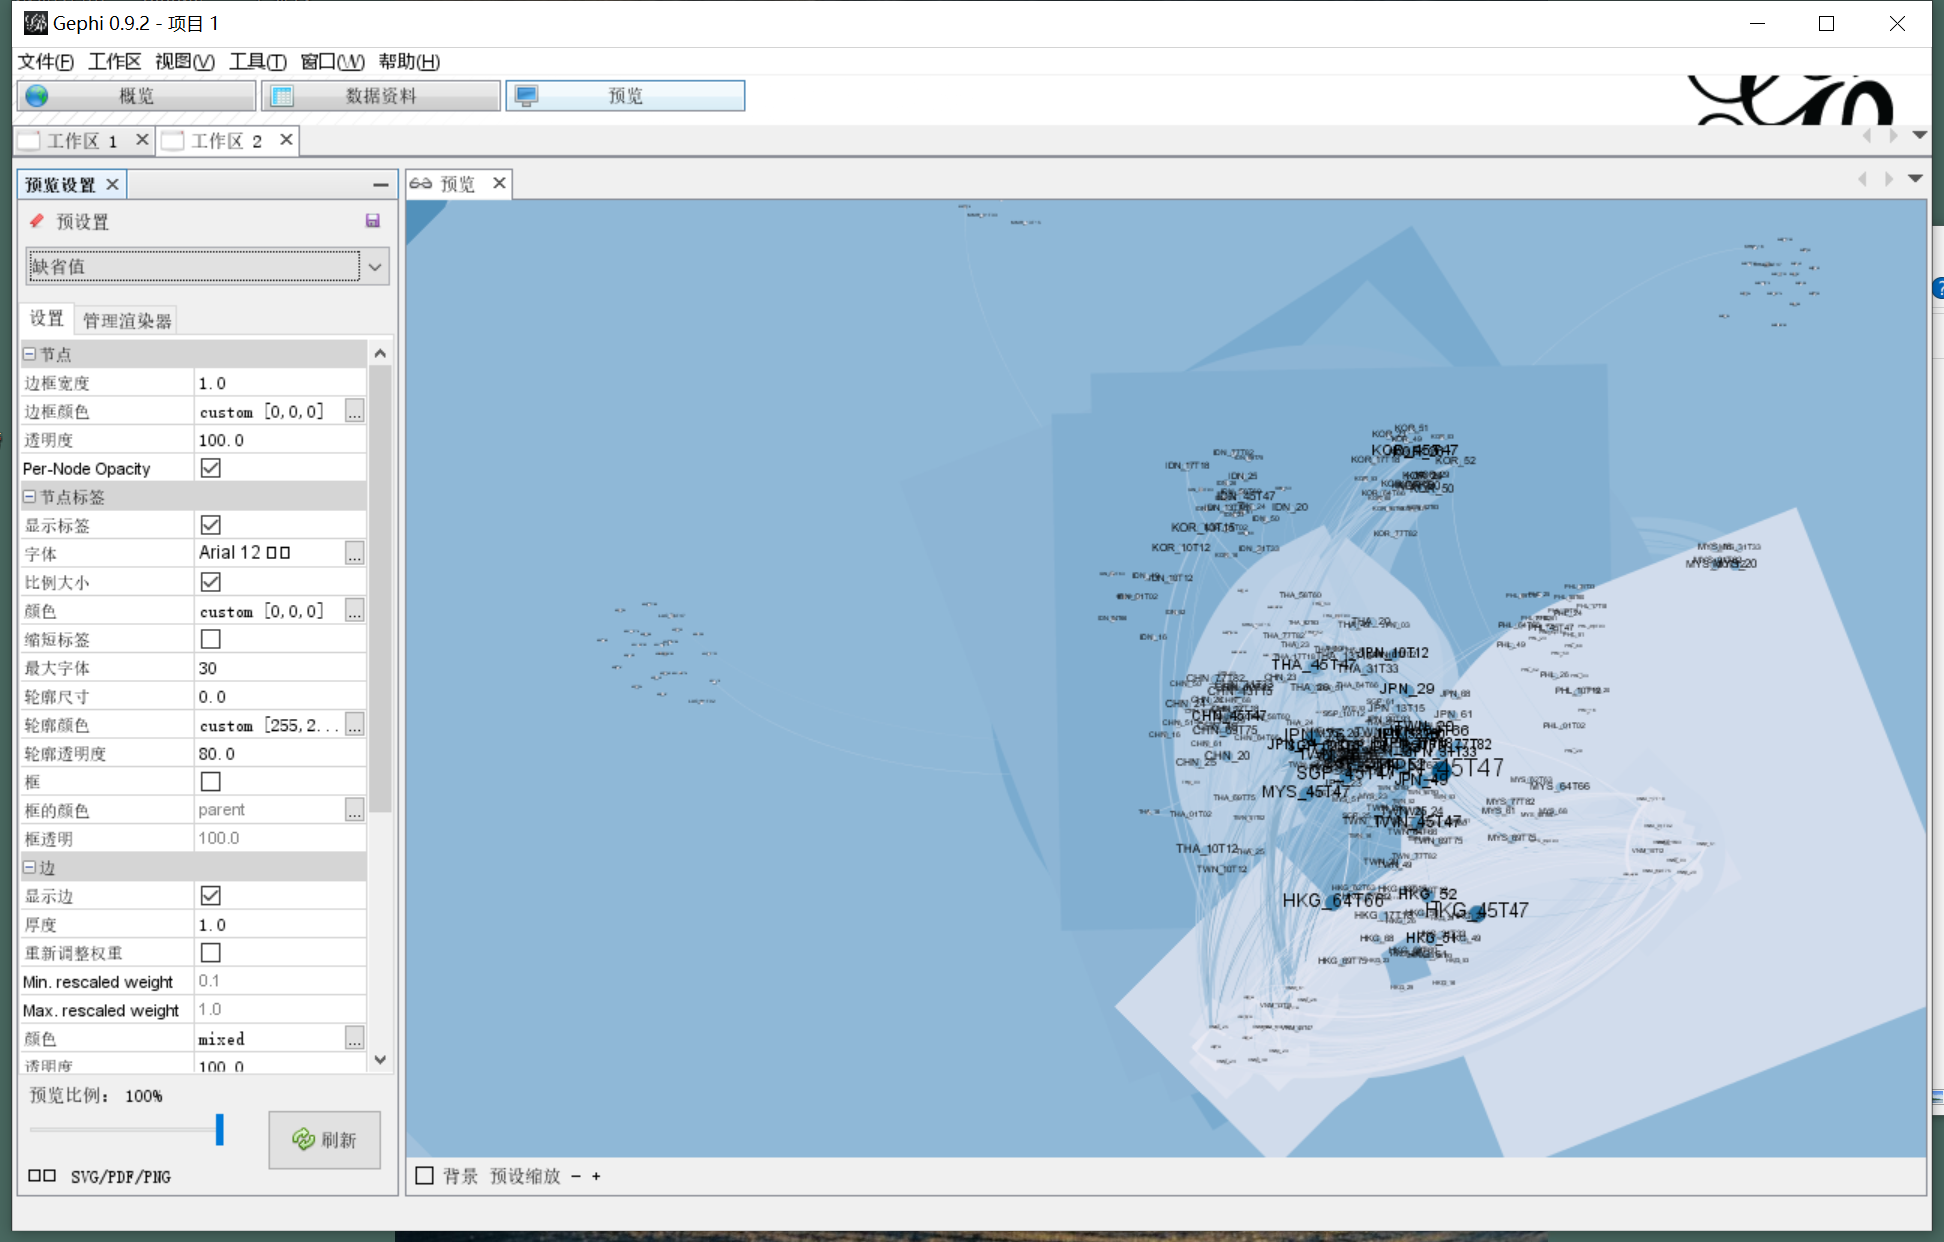The image size is (1944, 1242).
Task: Collapse the 节点标签 section
Action: tap(30, 497)
